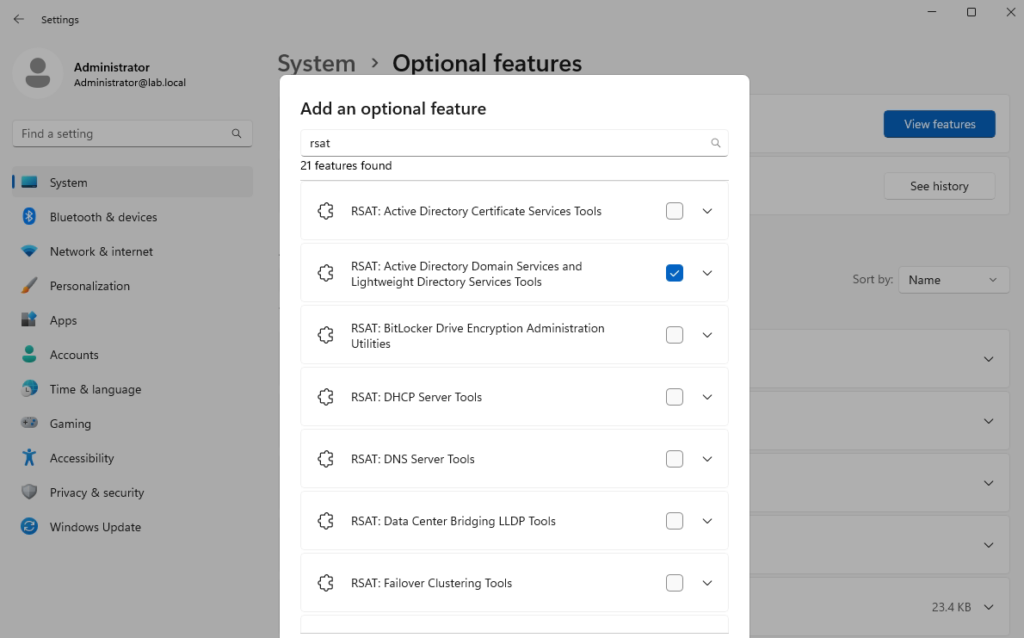Expand DHCP Server Tools details chevron
1024x638 pixels.
(707, 397)
